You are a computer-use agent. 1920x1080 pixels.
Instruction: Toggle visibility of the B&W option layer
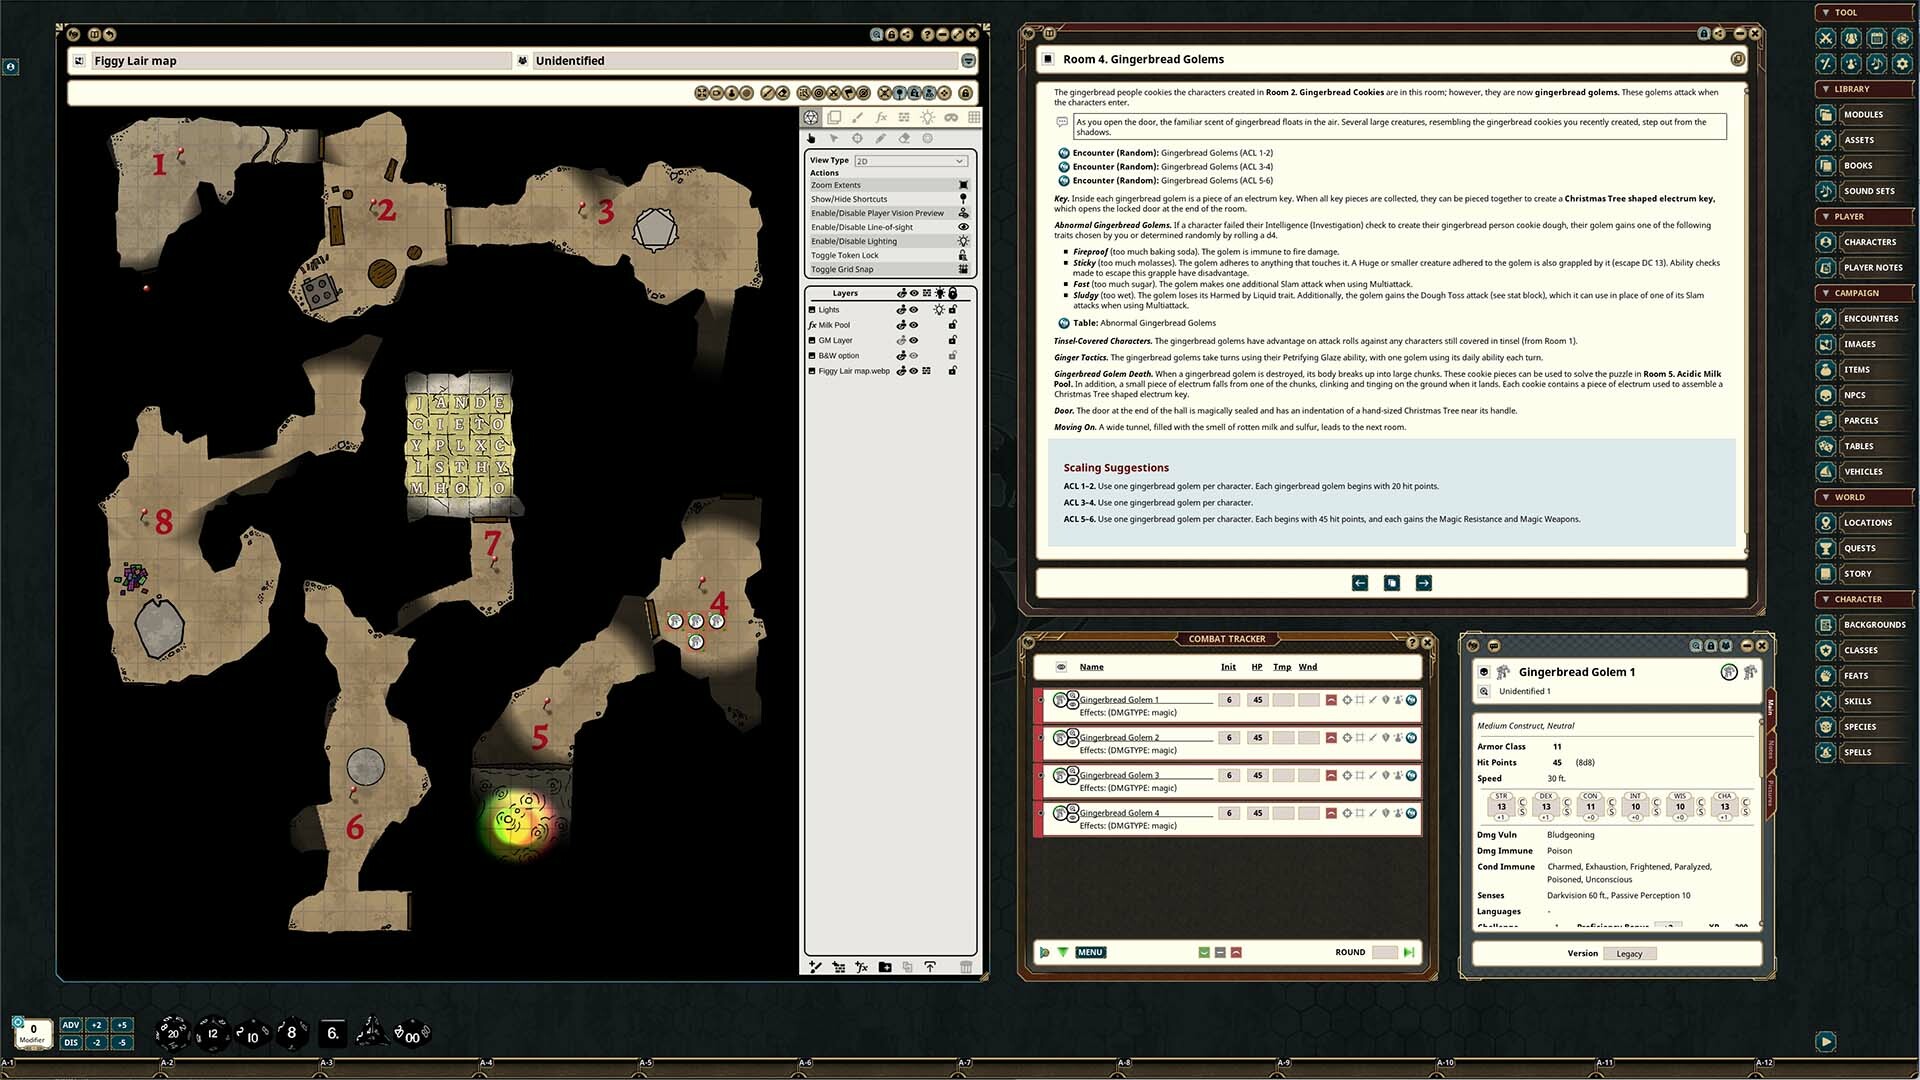click(913, 356)
